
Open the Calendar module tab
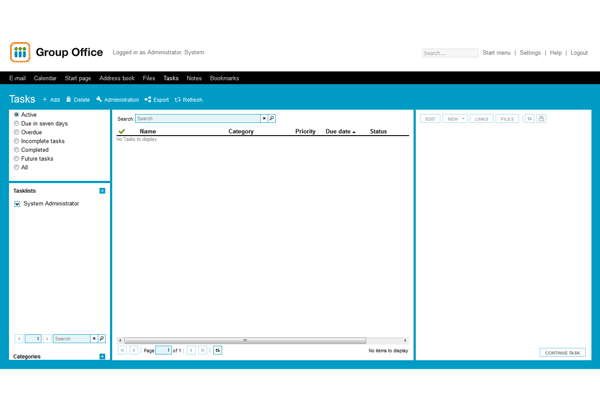click(x=45, y=78)
